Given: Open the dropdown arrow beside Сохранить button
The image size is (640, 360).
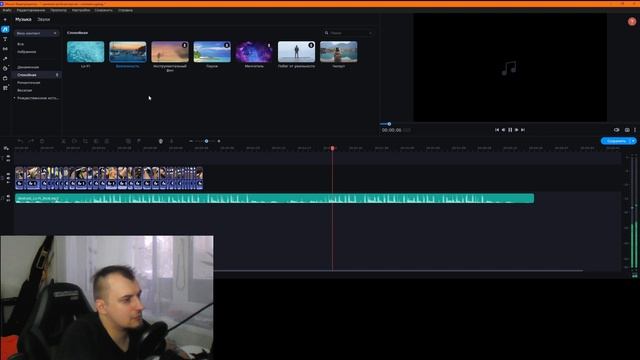Looking at the screenshot, I should coord(633,141).
